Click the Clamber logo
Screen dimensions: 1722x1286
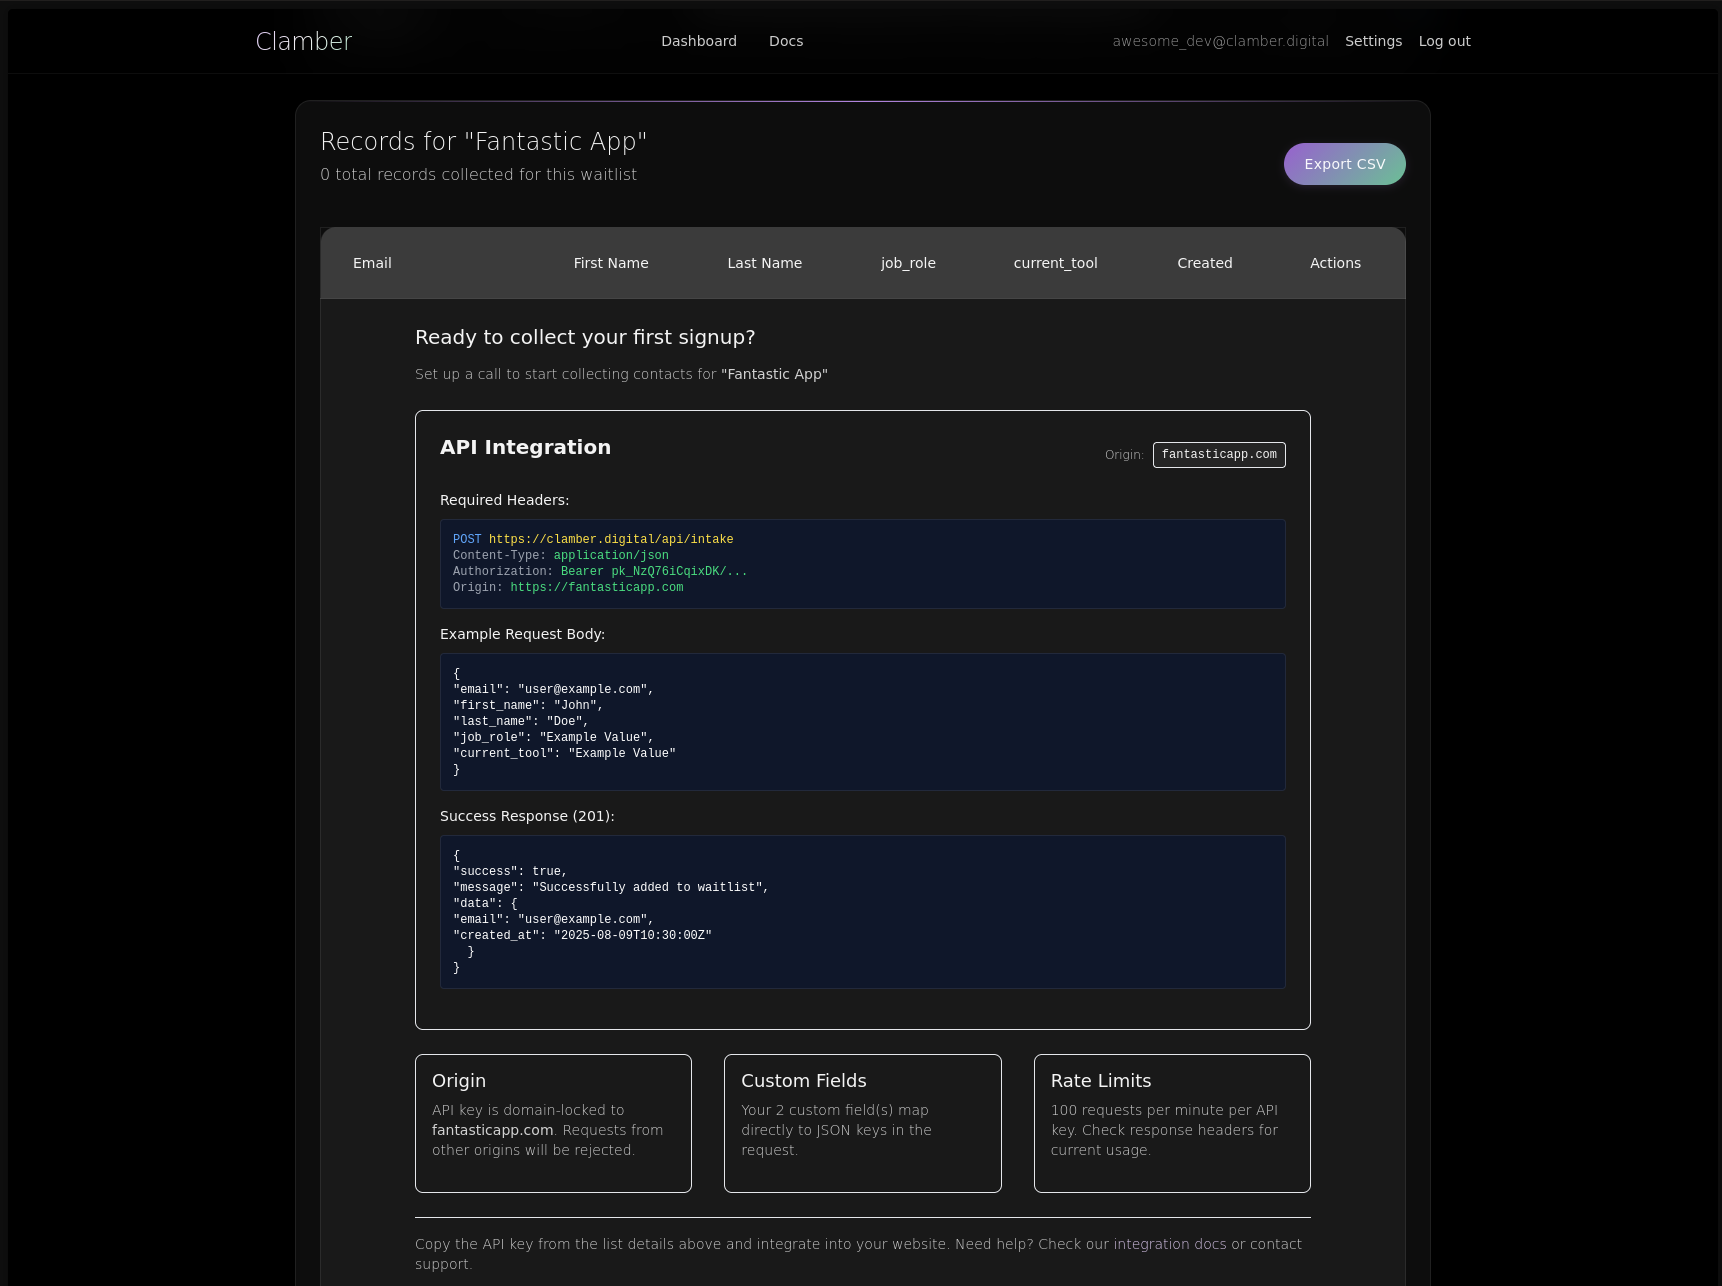click(x=303, y=41)
